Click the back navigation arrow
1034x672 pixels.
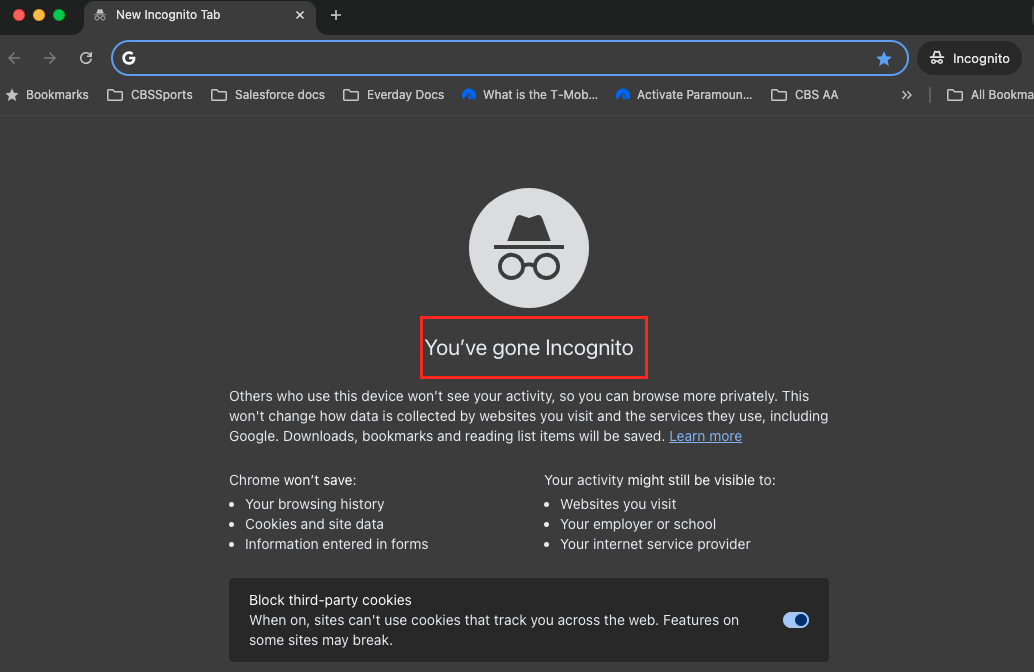[x=15, y=58]
